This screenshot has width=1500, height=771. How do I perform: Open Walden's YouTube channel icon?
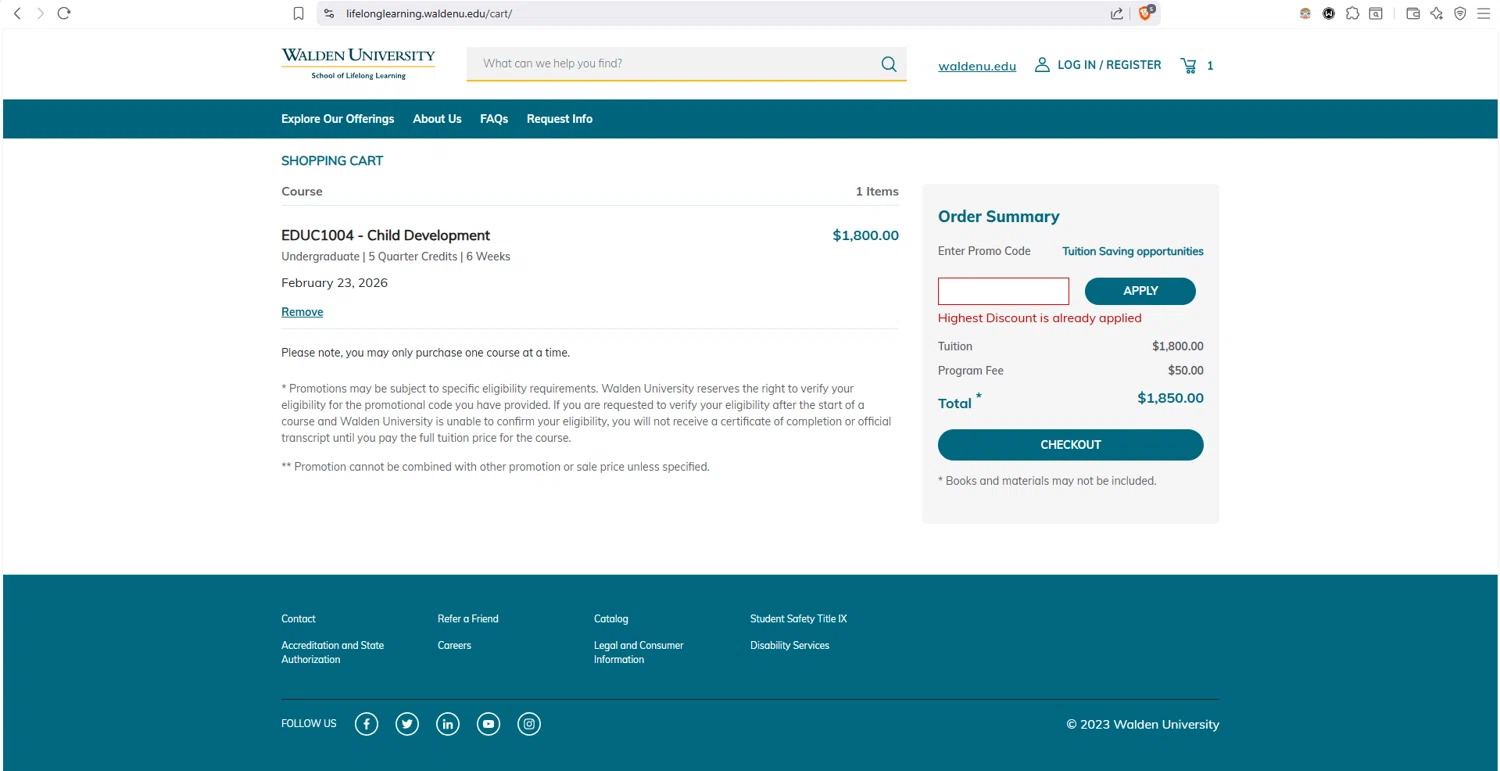point(488,724)
